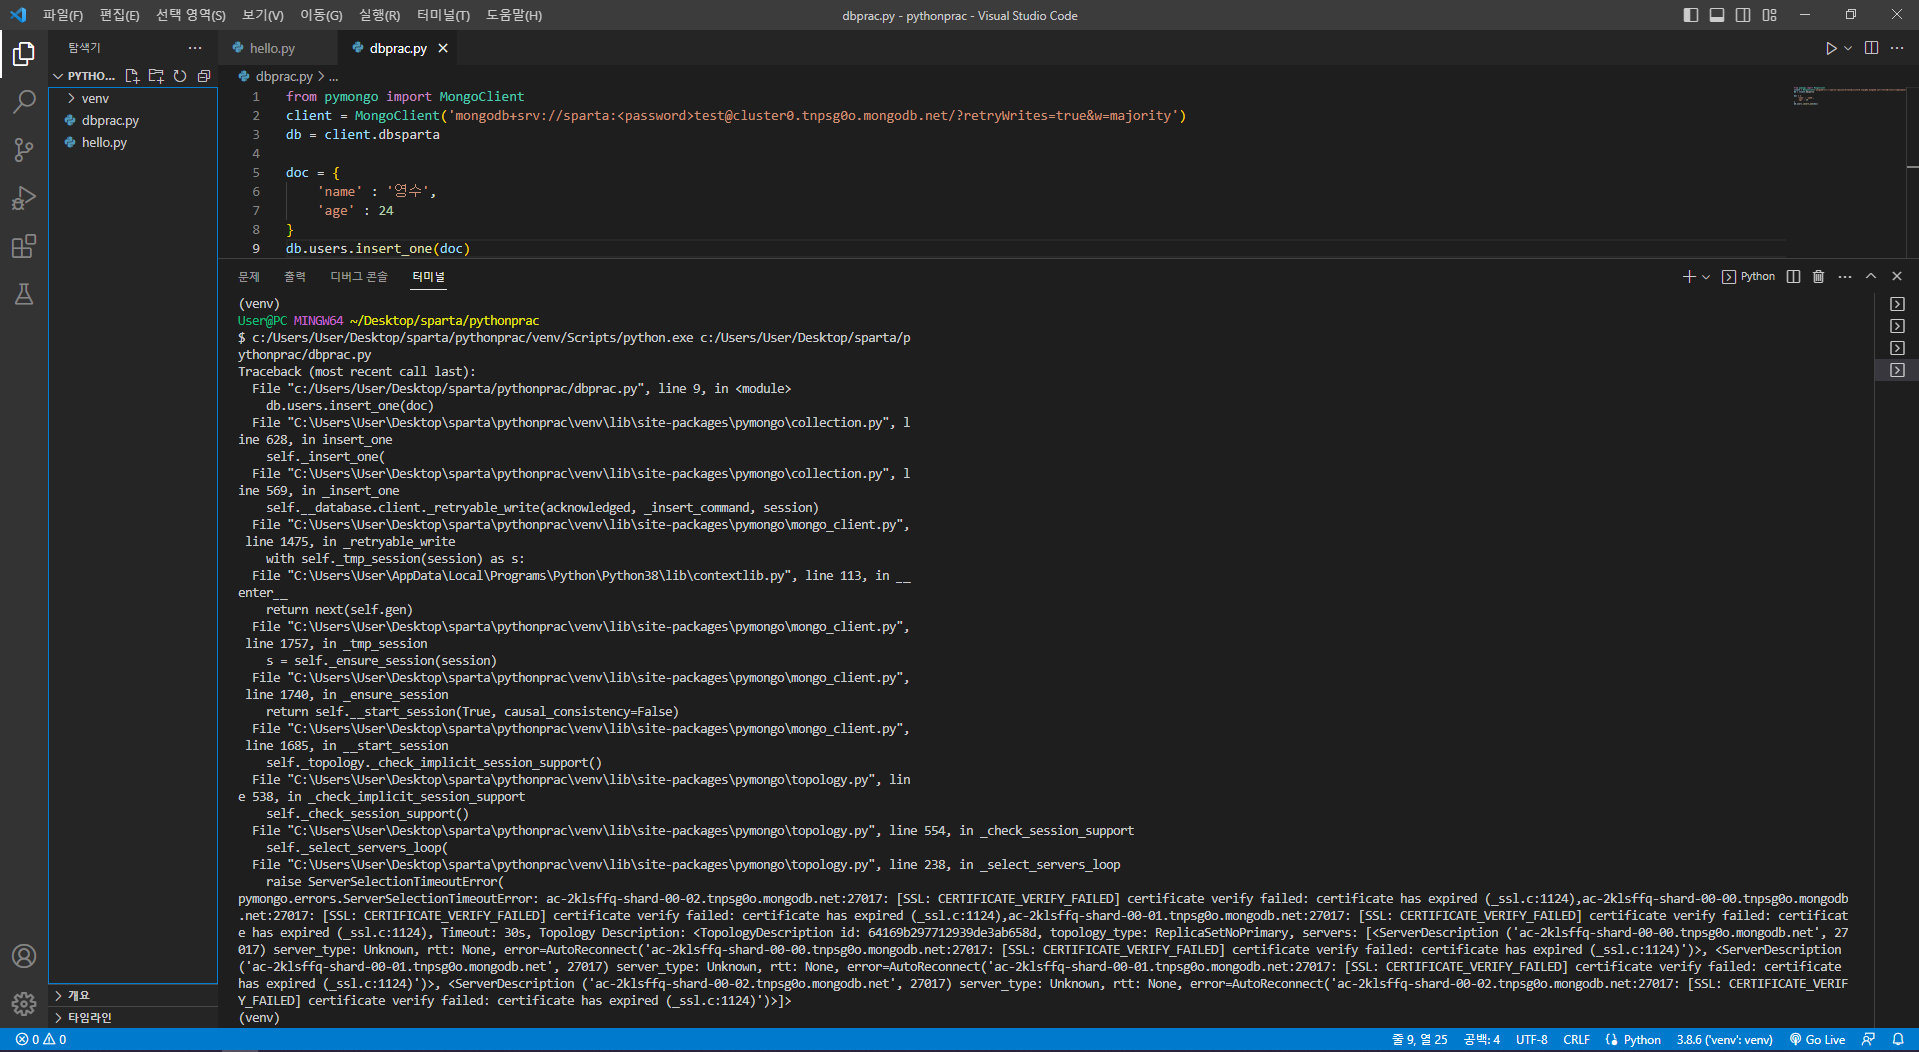Switch to the 문제 problems tab
Image resolution: width=1919 pixels, height=1052 pixels.
[x=249, y=277]
